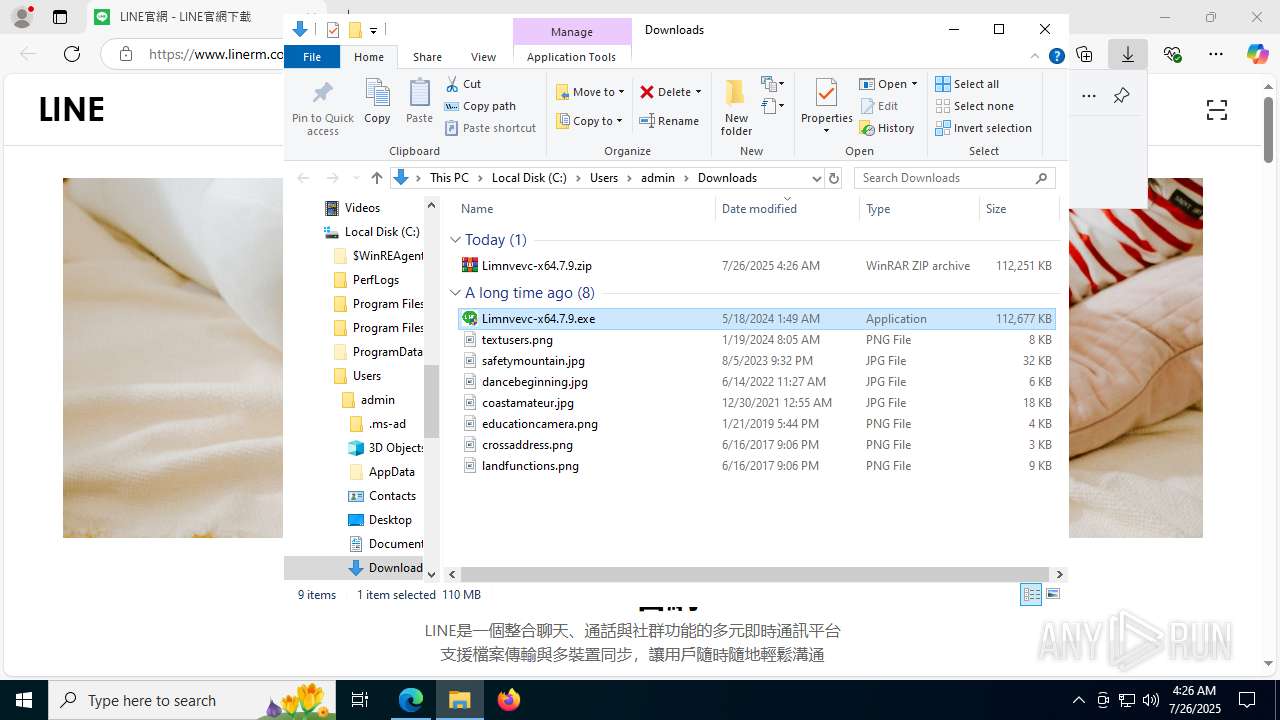Select the Home ribbon tab

pyautogui.click(x=369, y=57)
